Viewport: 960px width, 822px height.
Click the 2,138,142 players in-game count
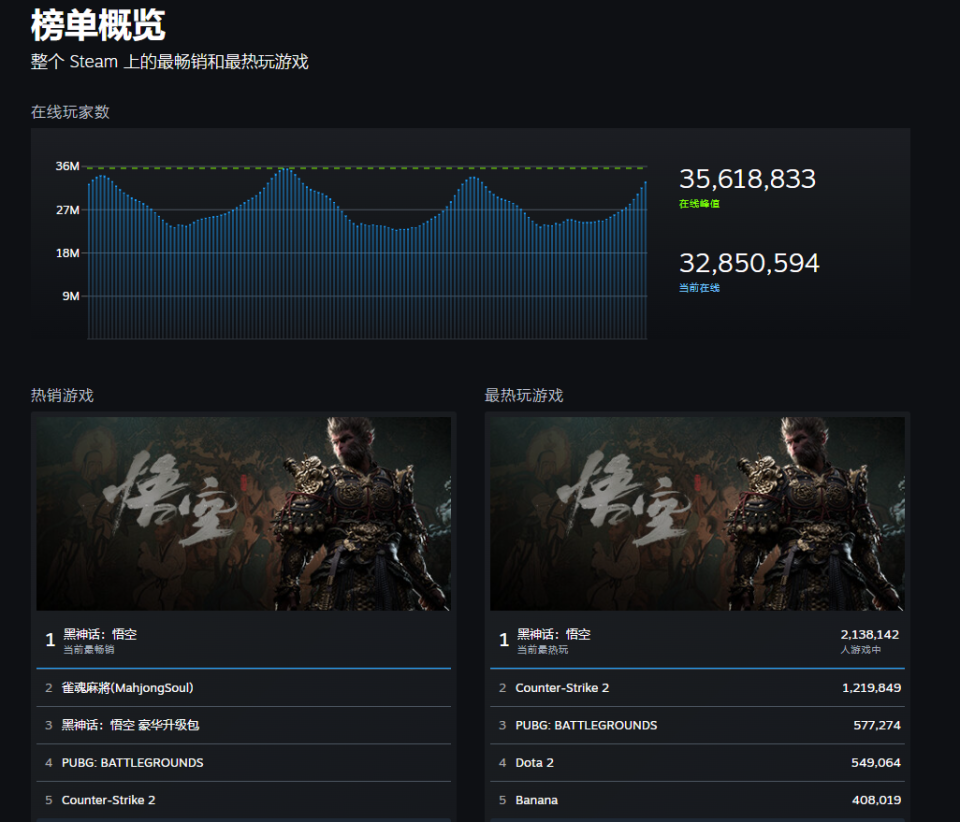pyautogui.click(x=870, y=635)
